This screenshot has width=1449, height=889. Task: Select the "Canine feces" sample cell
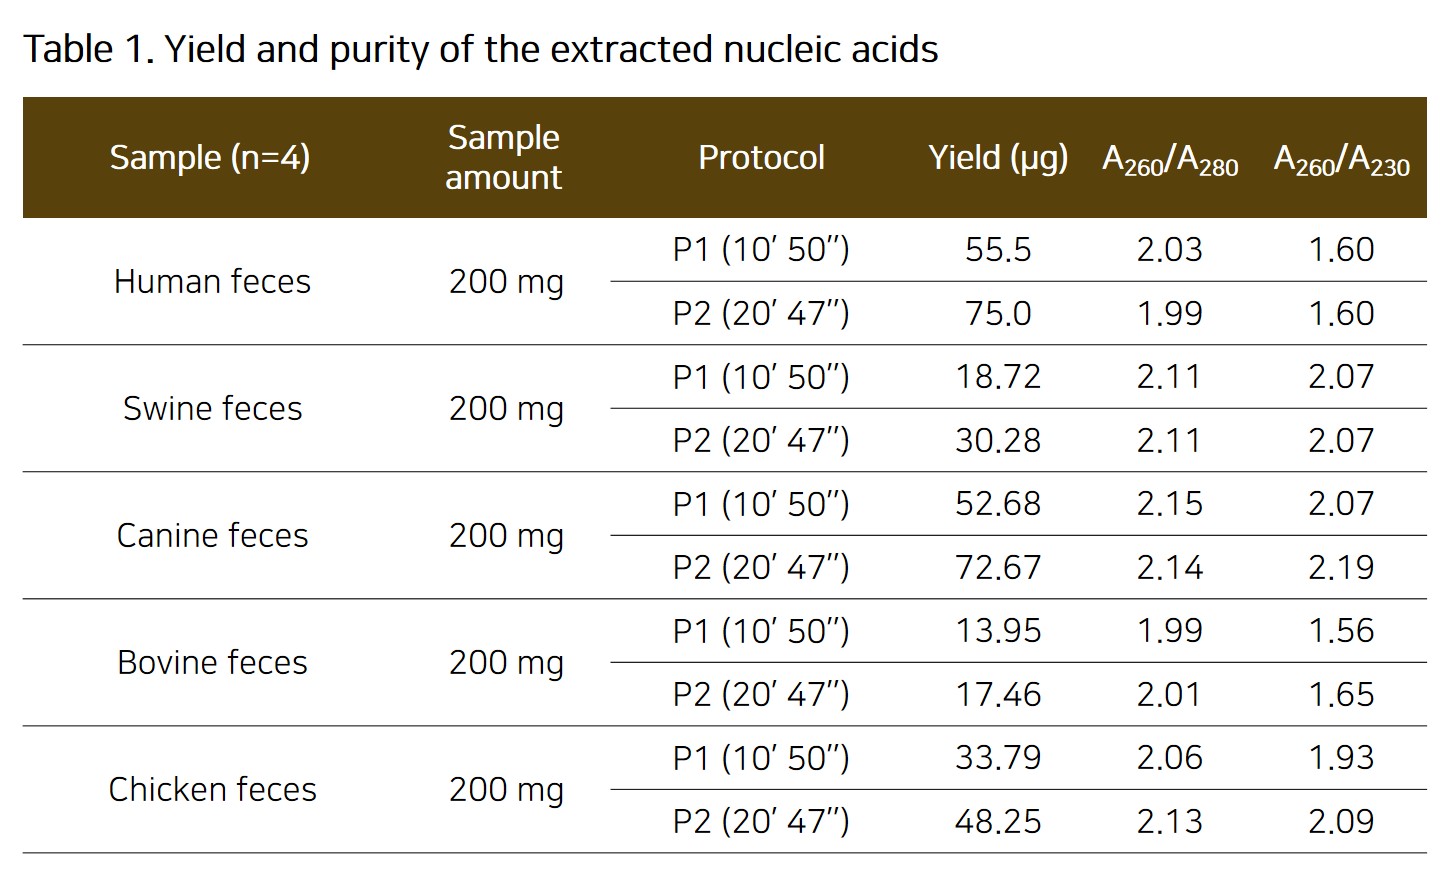click(212, 535)
